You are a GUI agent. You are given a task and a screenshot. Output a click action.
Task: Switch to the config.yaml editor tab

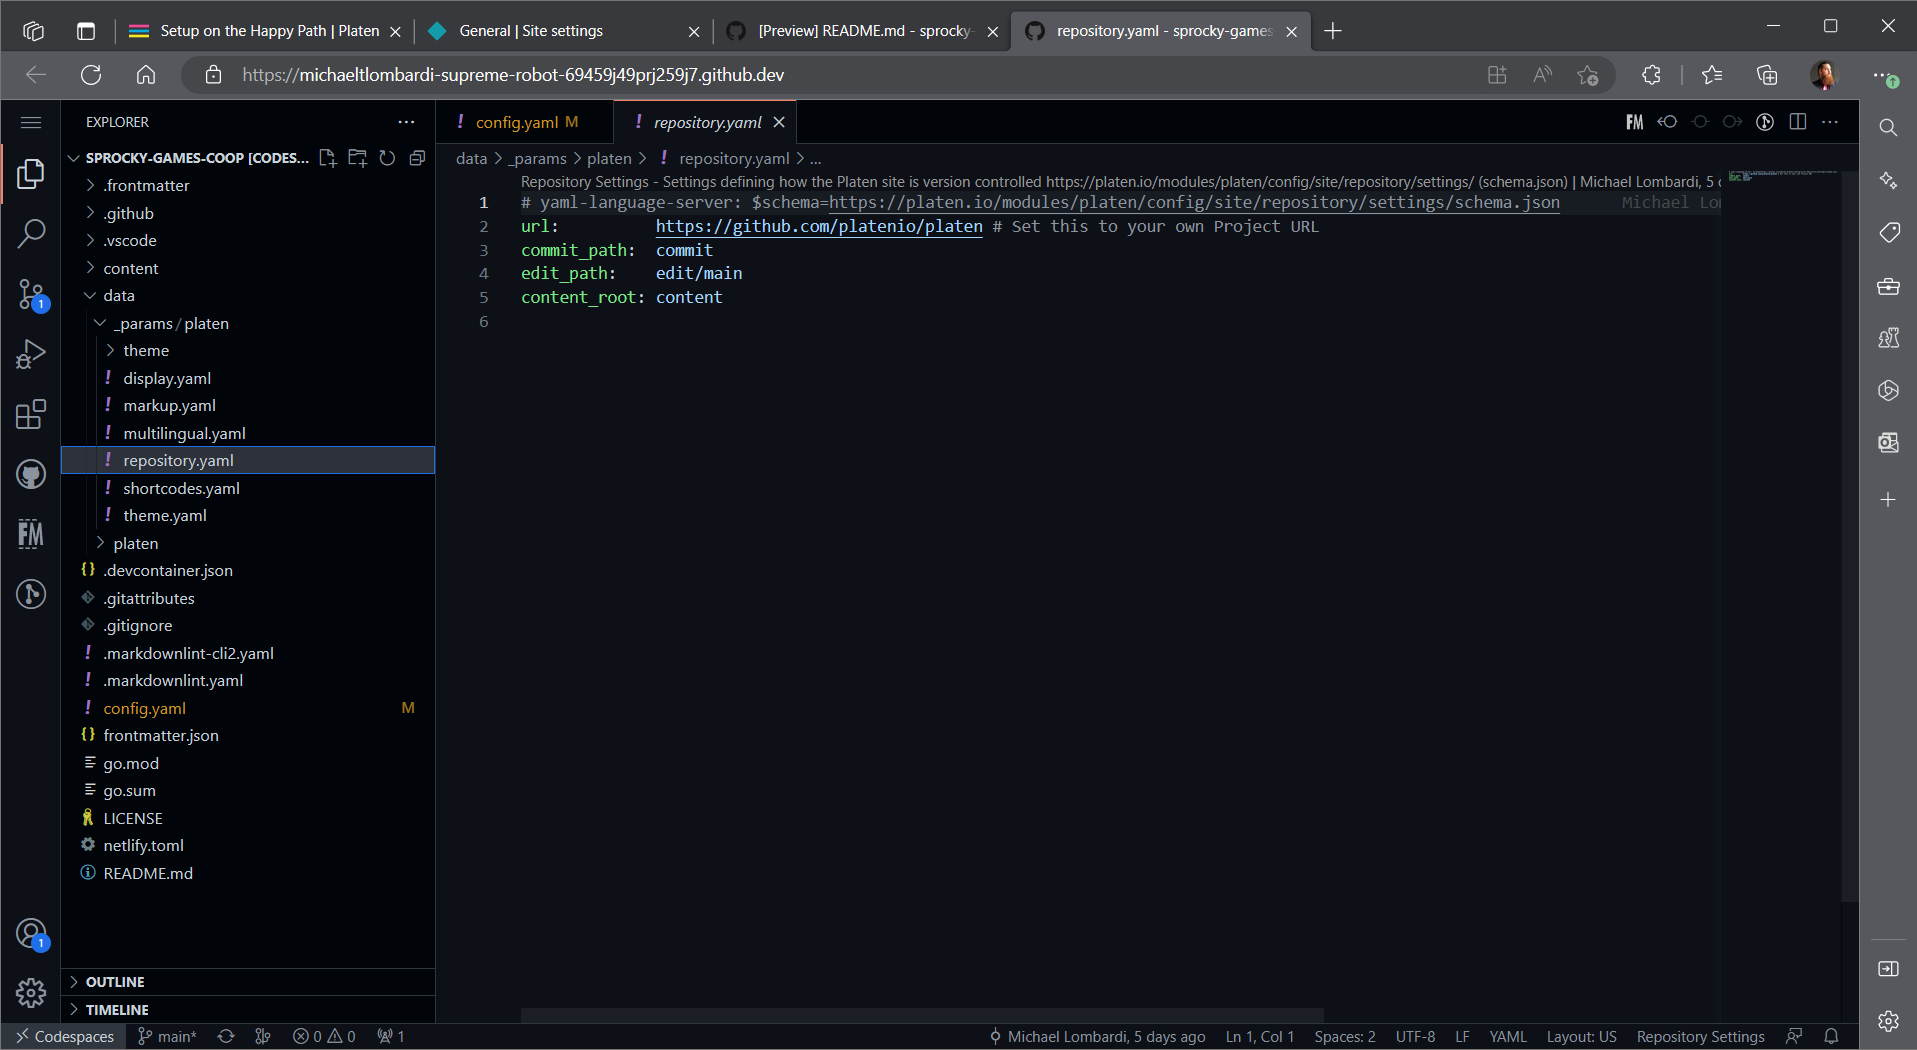pos(517,122)
